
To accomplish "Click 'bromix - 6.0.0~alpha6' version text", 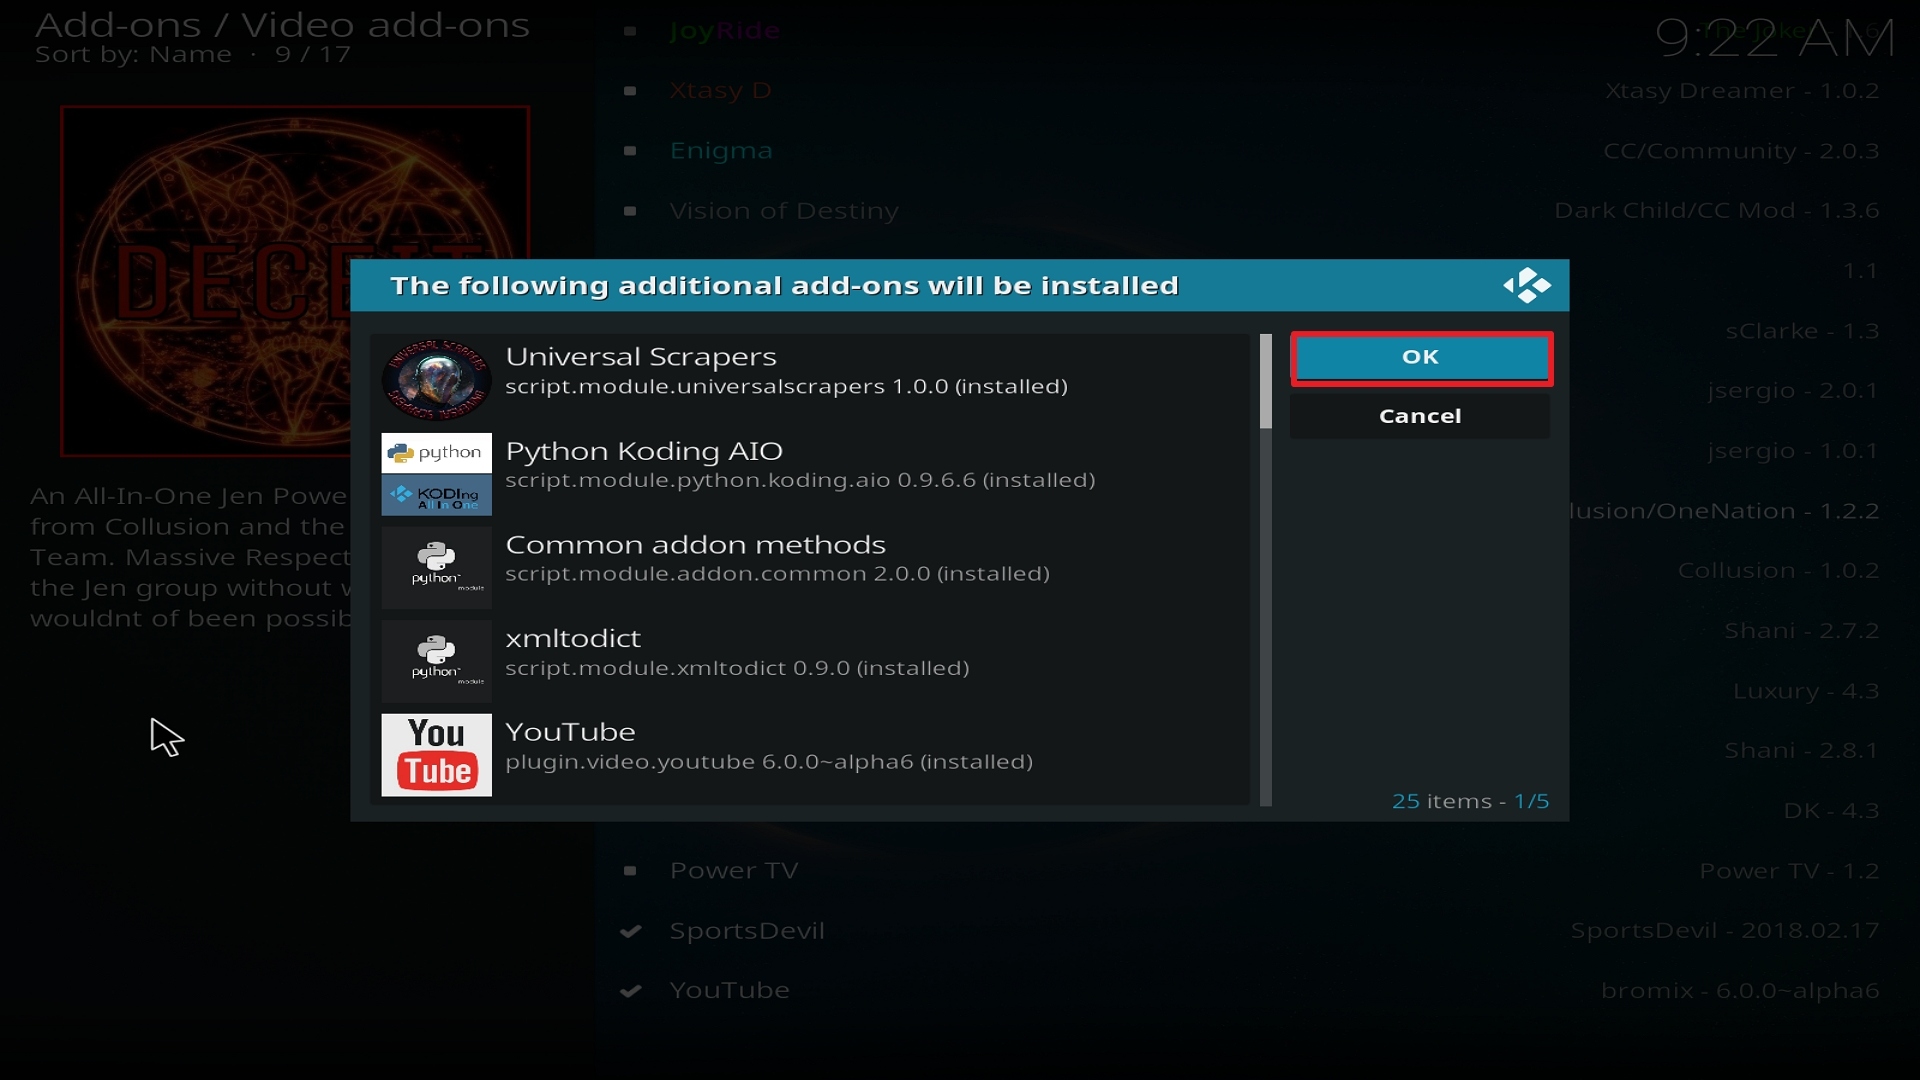I will [x=1740, y=991].
